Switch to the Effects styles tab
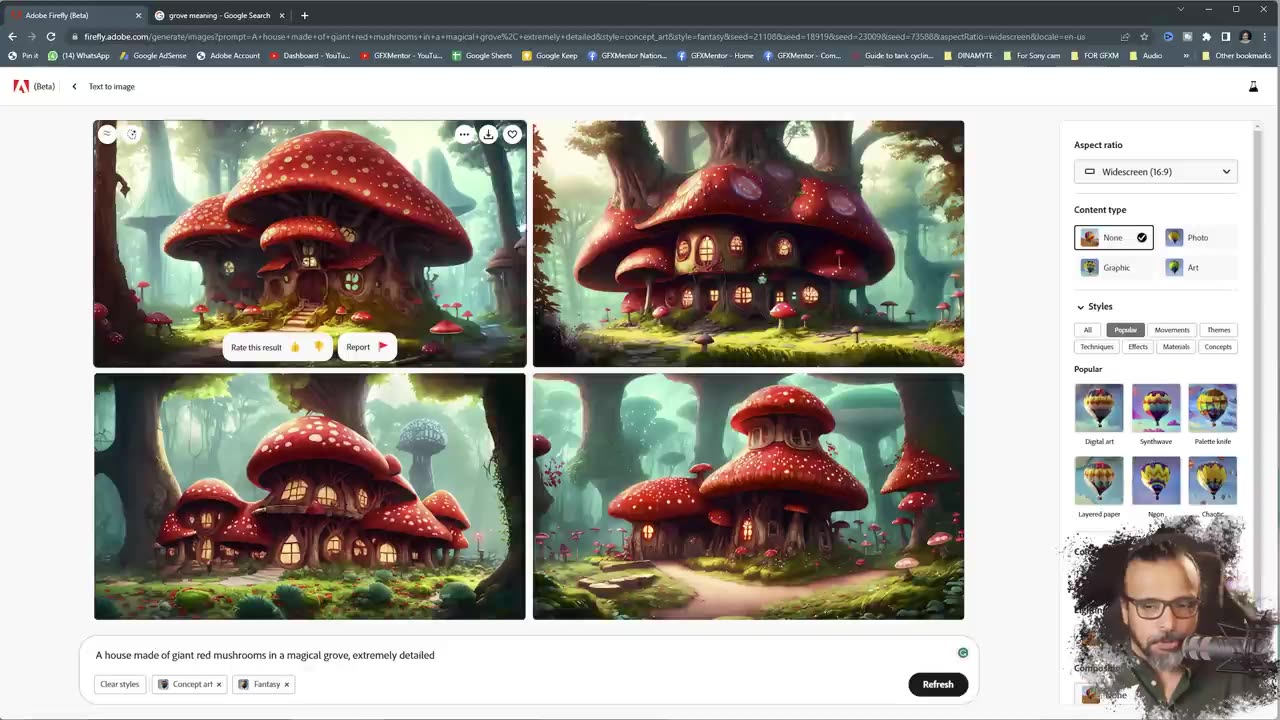1280x720 pixels. click(1138, 347)
